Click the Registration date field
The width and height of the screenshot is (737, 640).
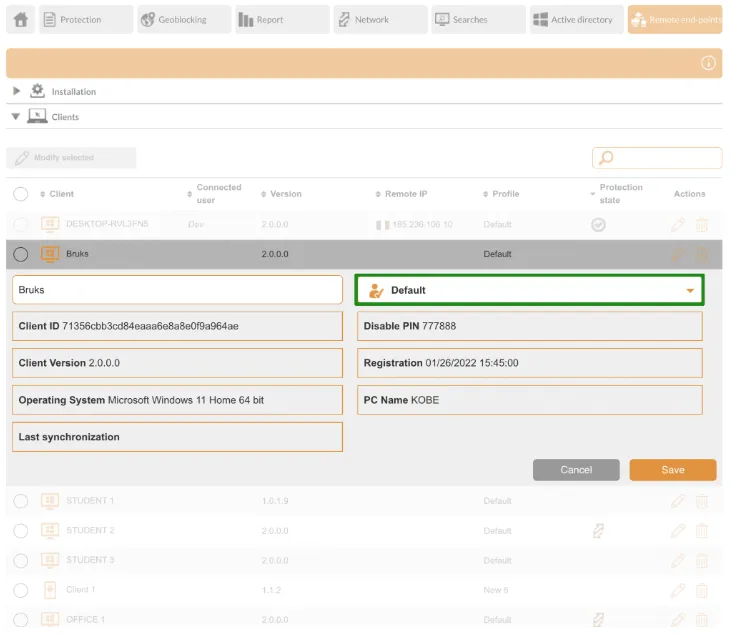[530, 363]
